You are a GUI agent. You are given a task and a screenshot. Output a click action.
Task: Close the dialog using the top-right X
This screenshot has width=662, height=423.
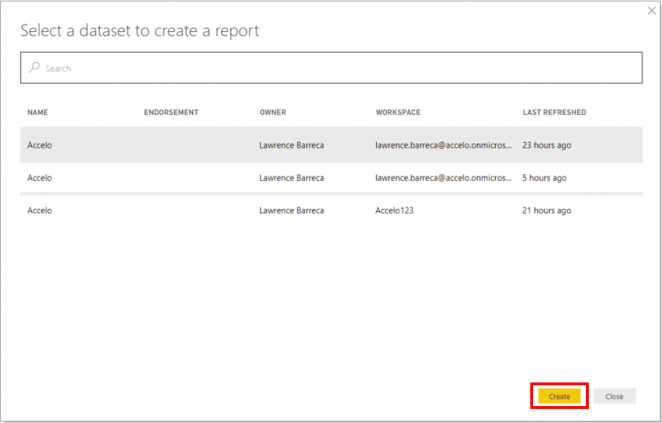pyautogui.click(x=651, y=11)
